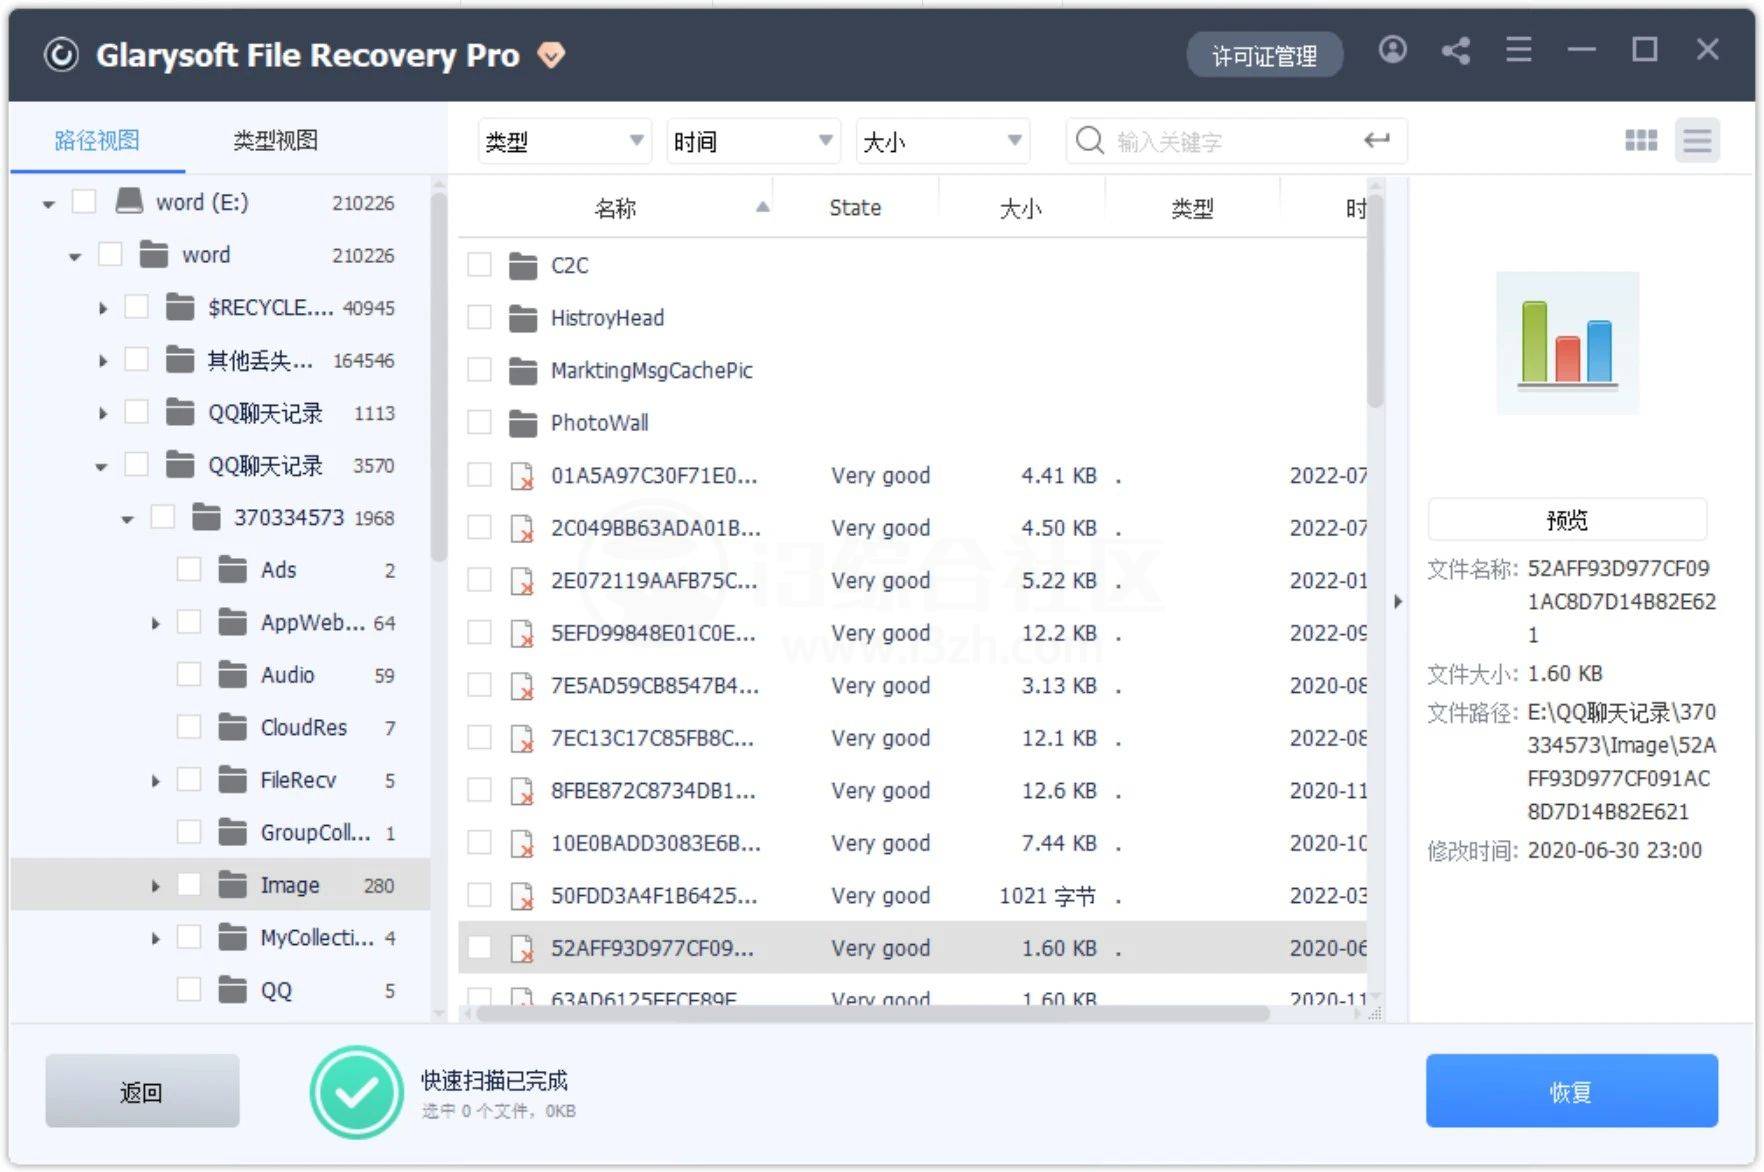Image resolution: width=1764 pixels, height=1172 pixels.
Task: Click the Glarysoft logo icon in title bar
Action: click(x=61, y=55)
